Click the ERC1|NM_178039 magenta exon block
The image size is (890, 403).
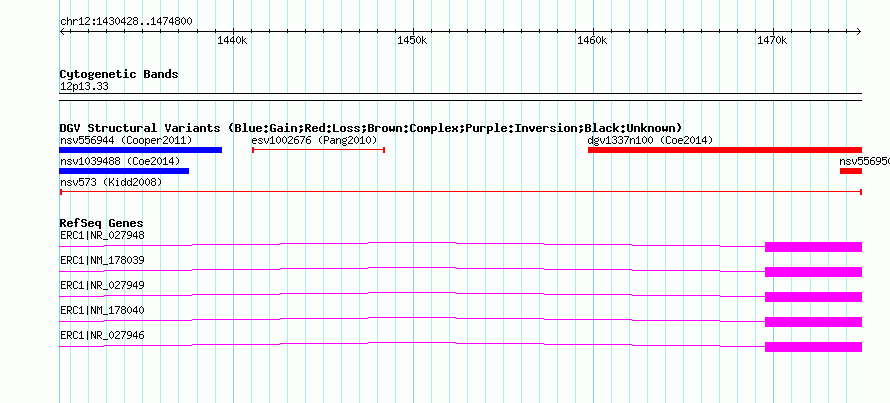pyautogui.click(x=813, y=272)
